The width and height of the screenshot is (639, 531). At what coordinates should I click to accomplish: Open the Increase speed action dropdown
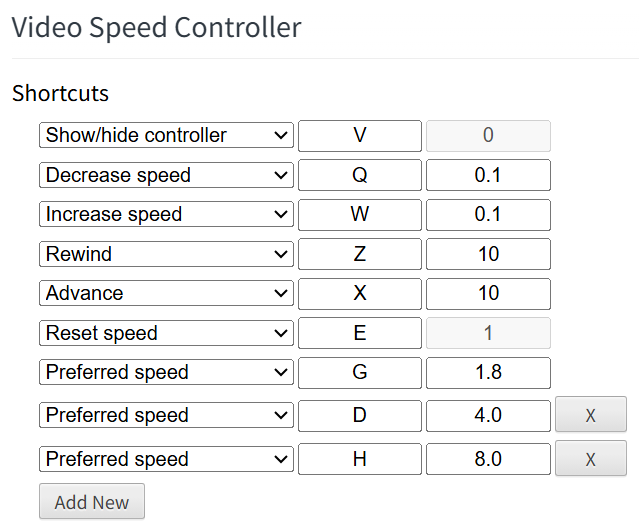(166, 214)
